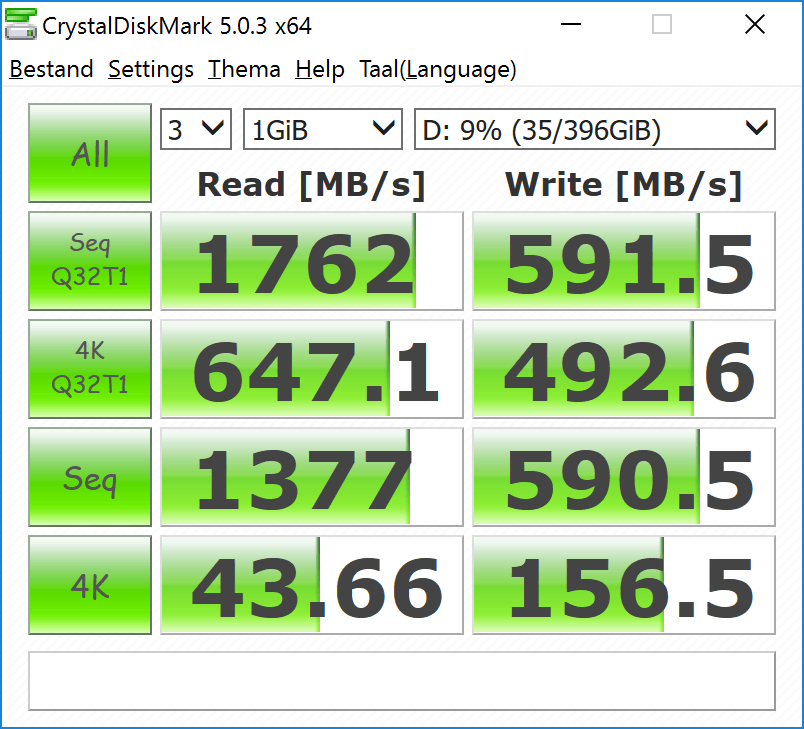Expand the D: 9% drive selection dropdown
Screen dimensions: 804x729
[x=595, y=129]
